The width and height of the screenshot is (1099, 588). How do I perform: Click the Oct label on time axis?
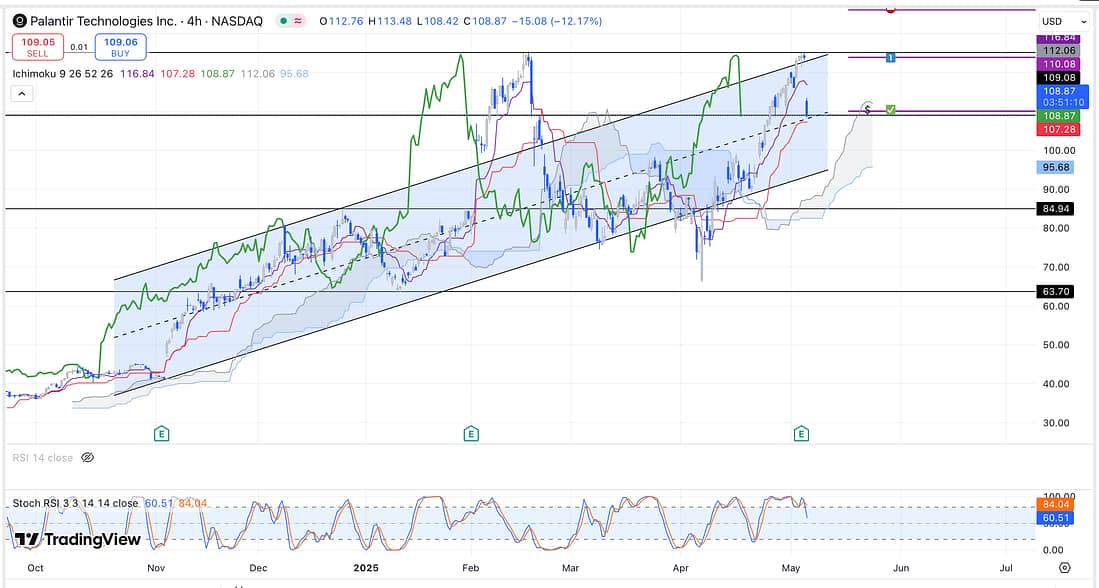[x=35, y=568]
